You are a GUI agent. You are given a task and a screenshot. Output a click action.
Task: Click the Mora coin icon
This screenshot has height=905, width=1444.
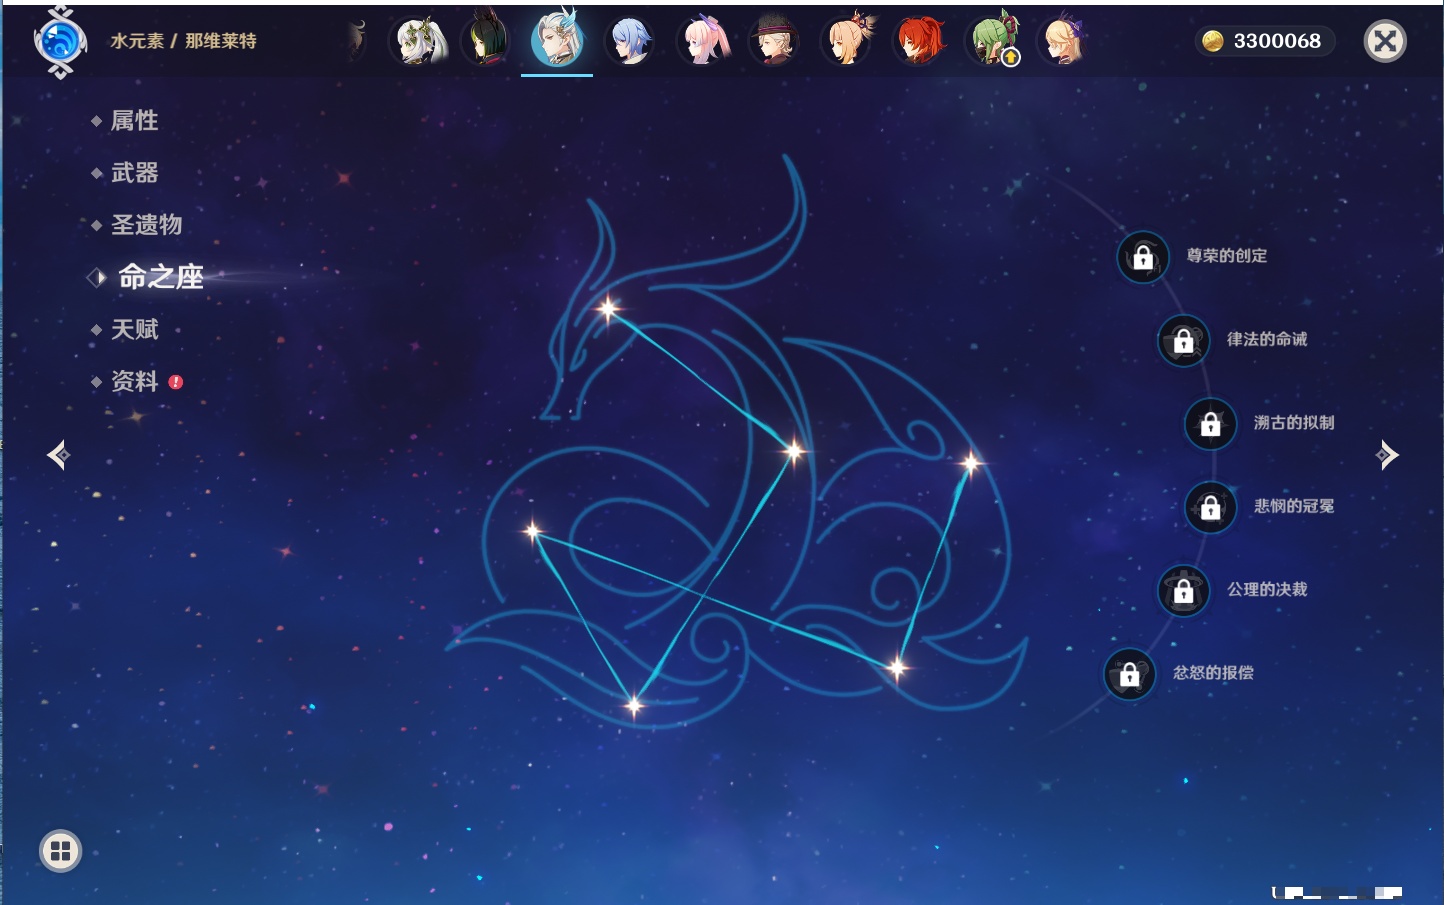click(1213, 41)
